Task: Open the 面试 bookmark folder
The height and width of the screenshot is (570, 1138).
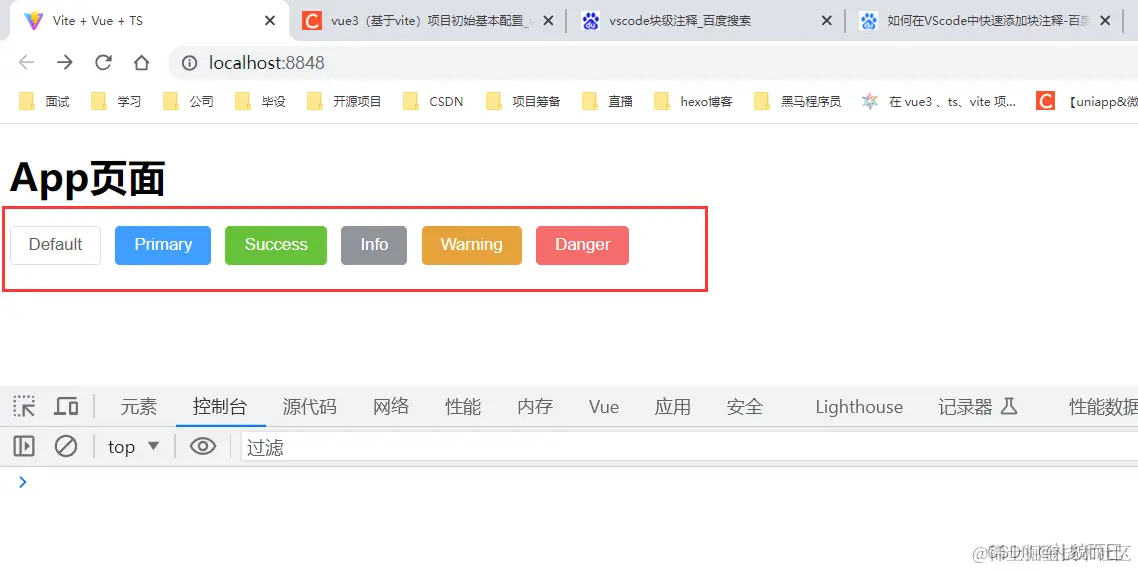Action: click(45, 102)
